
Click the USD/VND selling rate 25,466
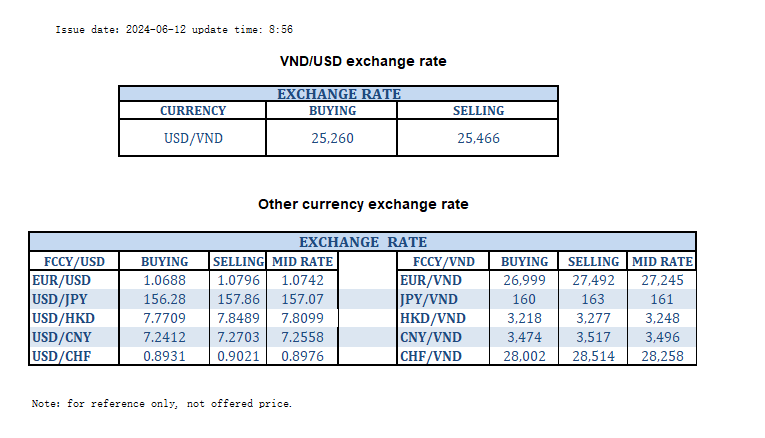click(479, 138)
